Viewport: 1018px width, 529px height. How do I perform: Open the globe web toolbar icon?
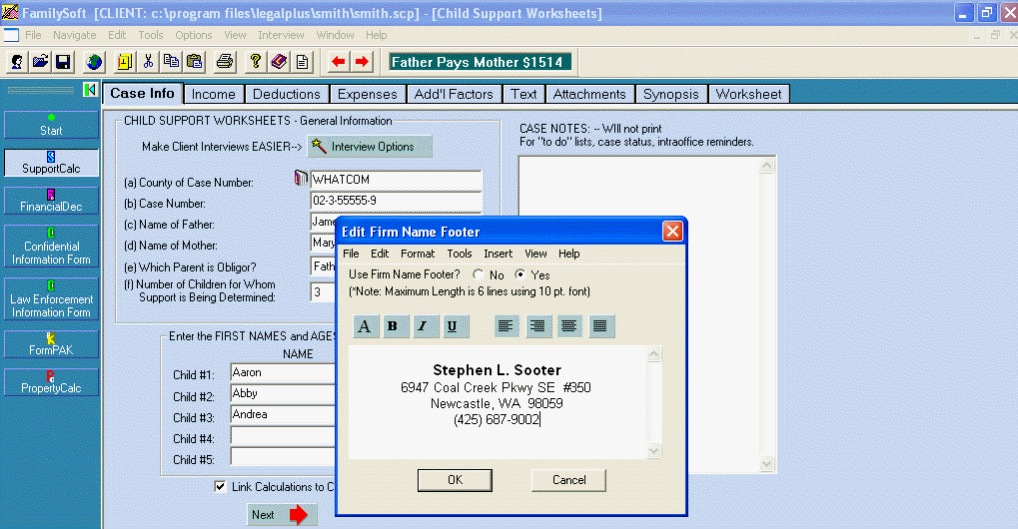[95, 62]
